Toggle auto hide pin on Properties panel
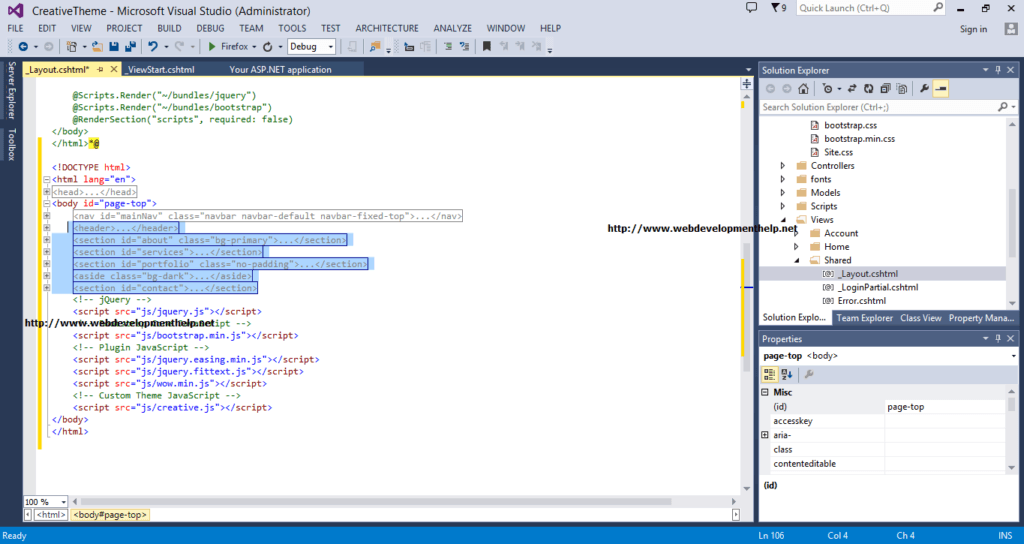This screenshot has height=544, width=1024. pyautogui.click(x=998, y=339)
